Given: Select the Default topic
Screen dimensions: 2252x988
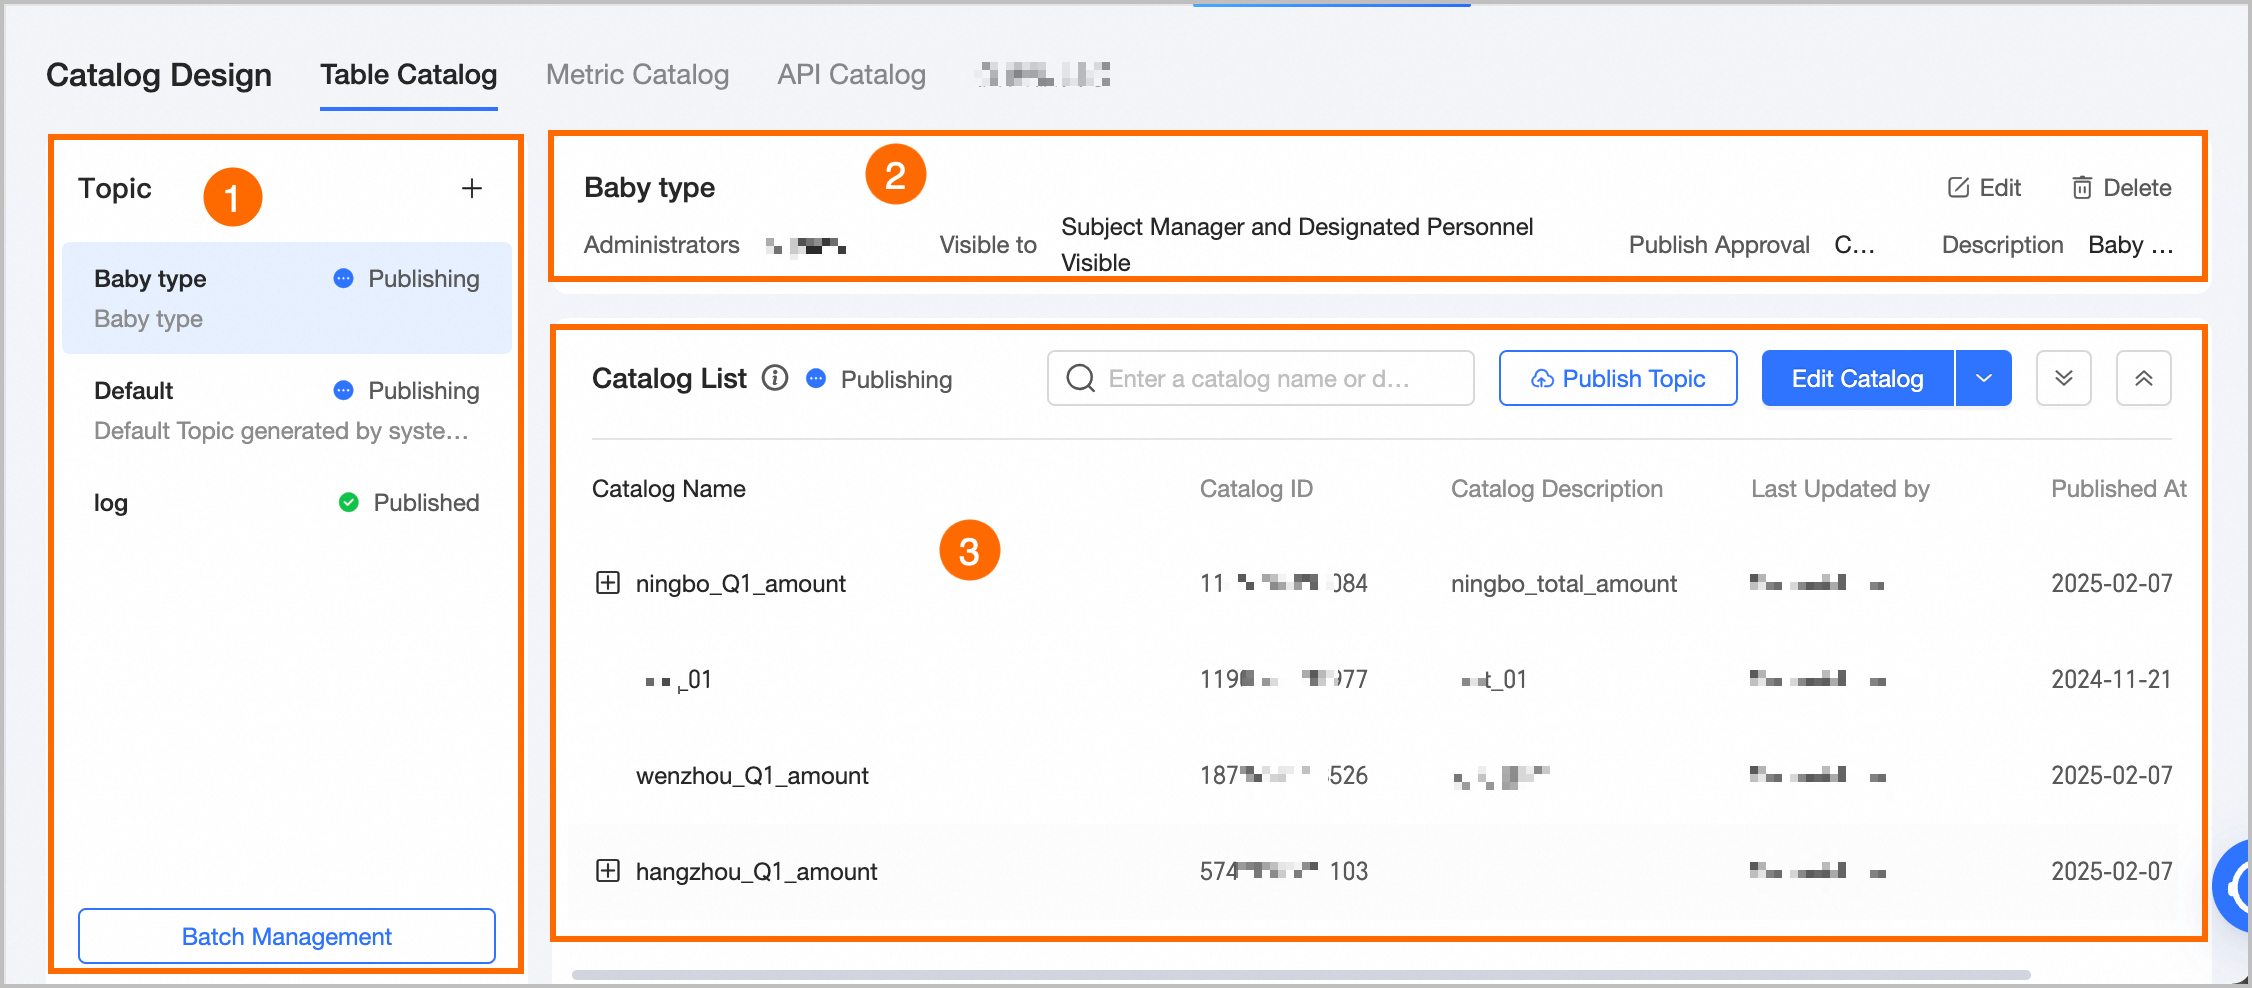Looking at the screenshot, I should 287,410.
